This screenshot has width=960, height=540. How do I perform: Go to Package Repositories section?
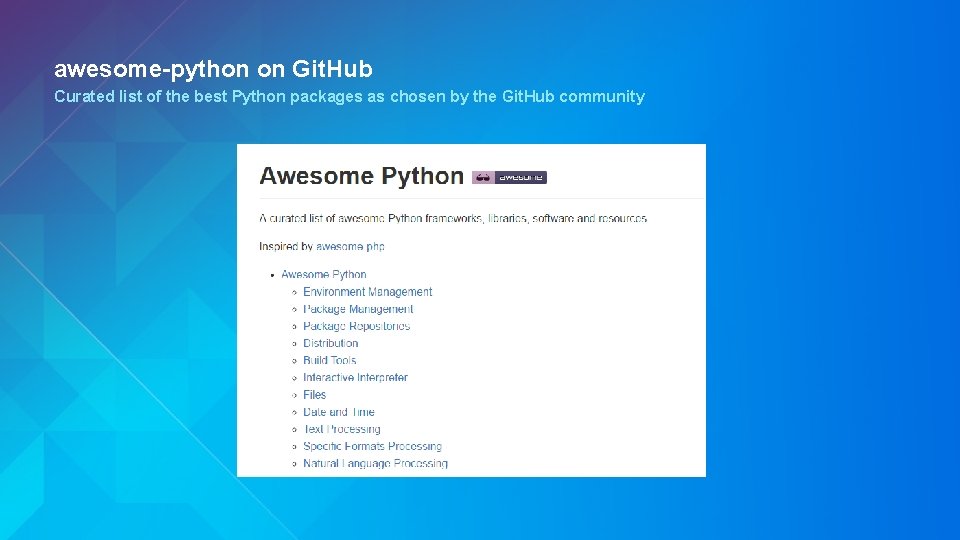pyautogui.click(x=356, y=326)
